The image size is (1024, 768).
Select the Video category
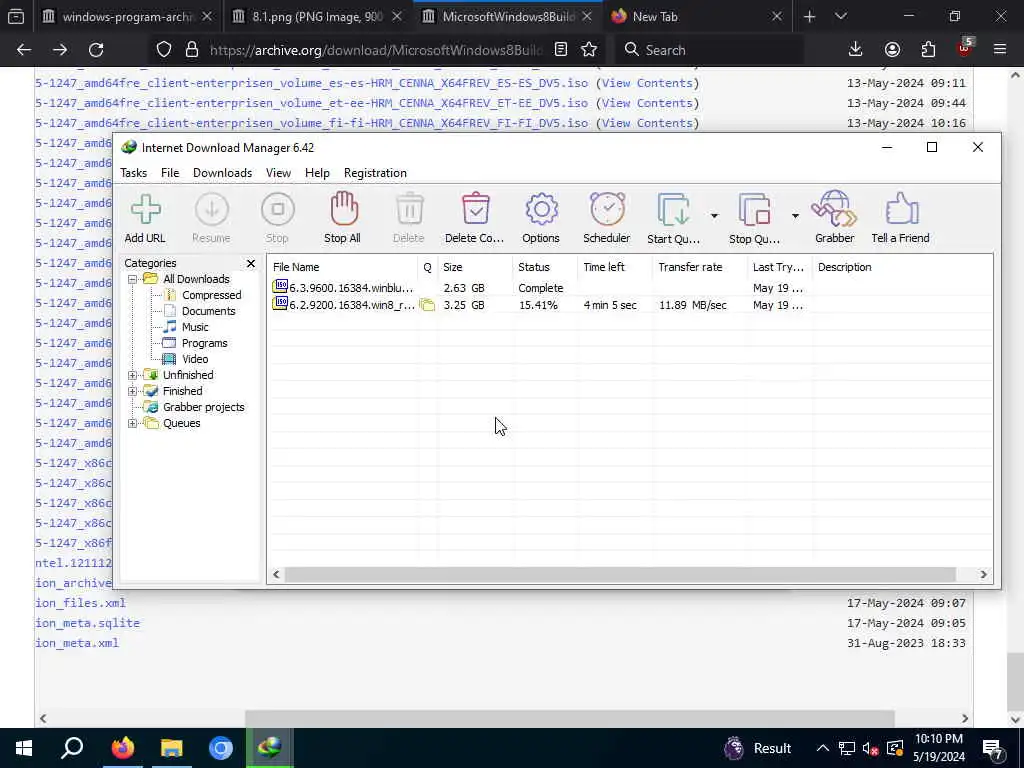(195, 359)
